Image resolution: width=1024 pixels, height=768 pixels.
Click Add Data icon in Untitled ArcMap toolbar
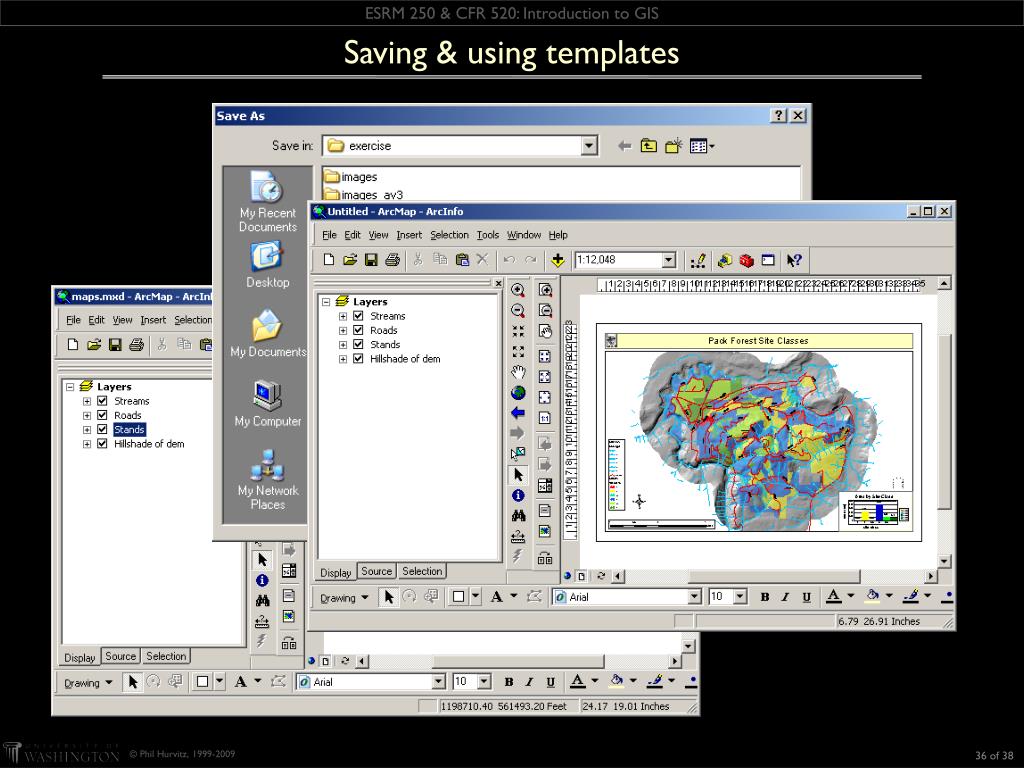click(558, 260)
